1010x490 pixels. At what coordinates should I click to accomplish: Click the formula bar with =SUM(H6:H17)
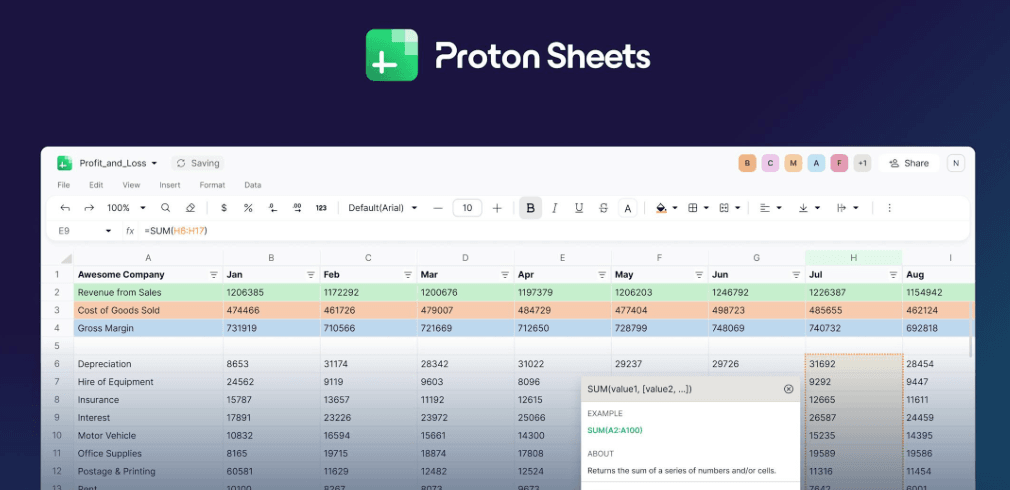pyautogui.click(x=554, y=231)
